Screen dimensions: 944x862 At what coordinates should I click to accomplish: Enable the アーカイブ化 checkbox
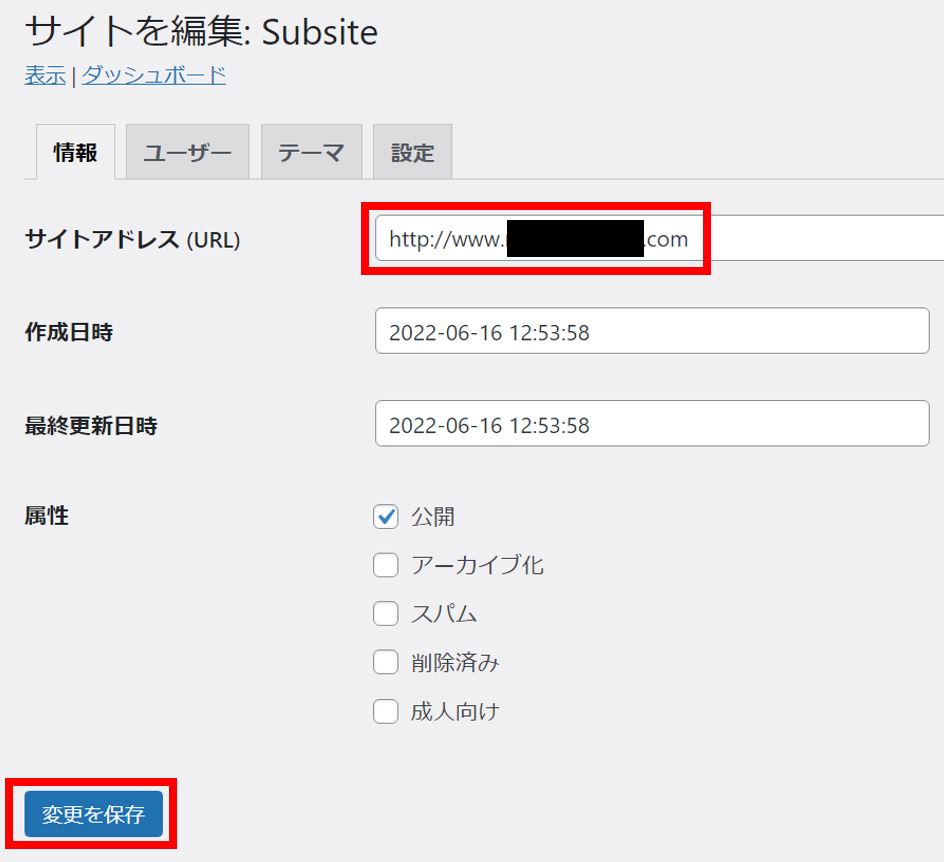pyautogui.click(x=386, y=566)
